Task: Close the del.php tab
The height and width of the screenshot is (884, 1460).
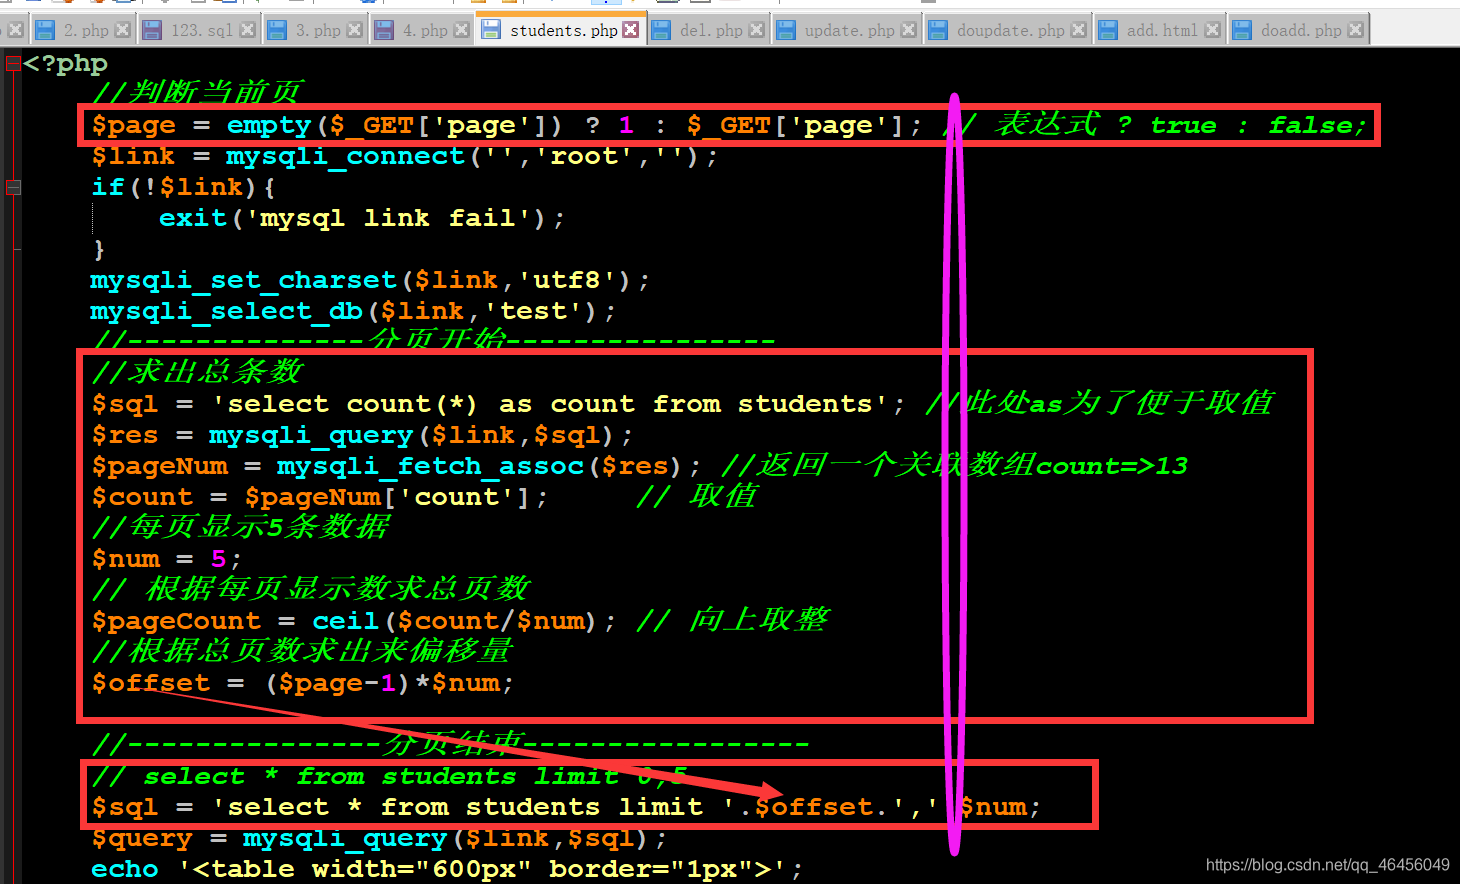Action: tap(756, 30)
